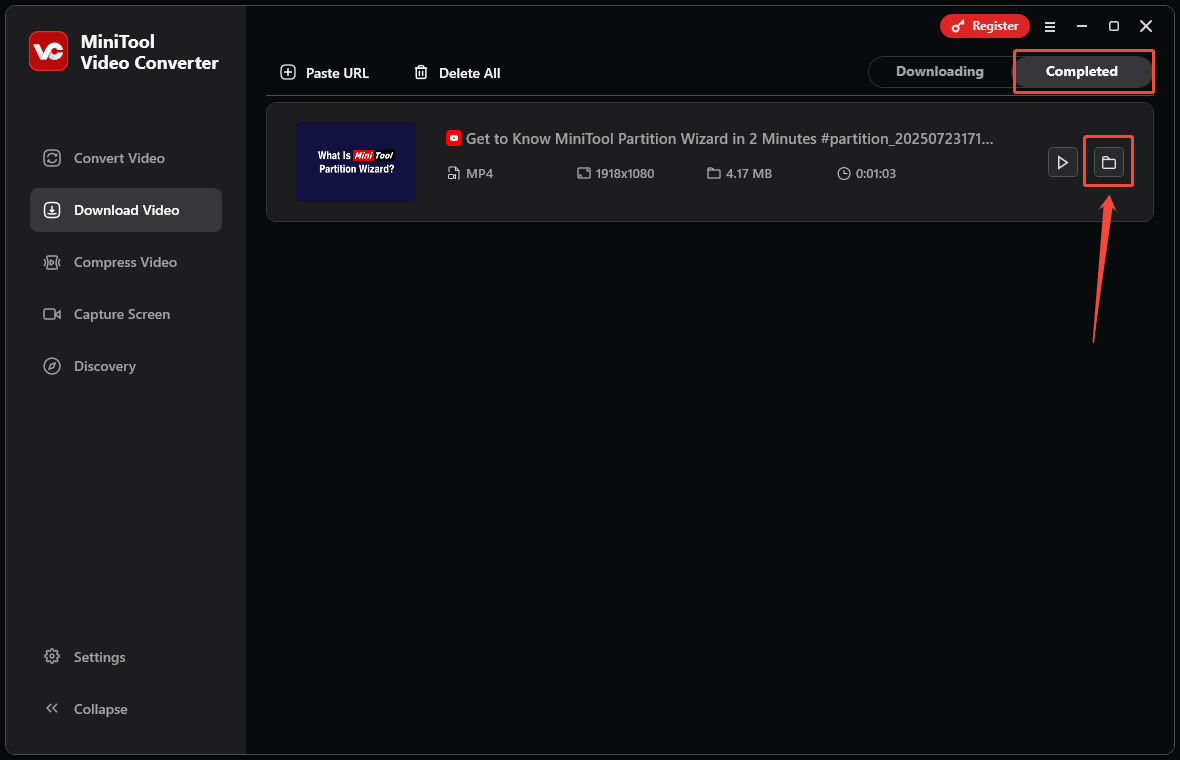Screen dimensions: 1180x760
Task: Open the Convert Video section
Action: [x=104, y=158]
